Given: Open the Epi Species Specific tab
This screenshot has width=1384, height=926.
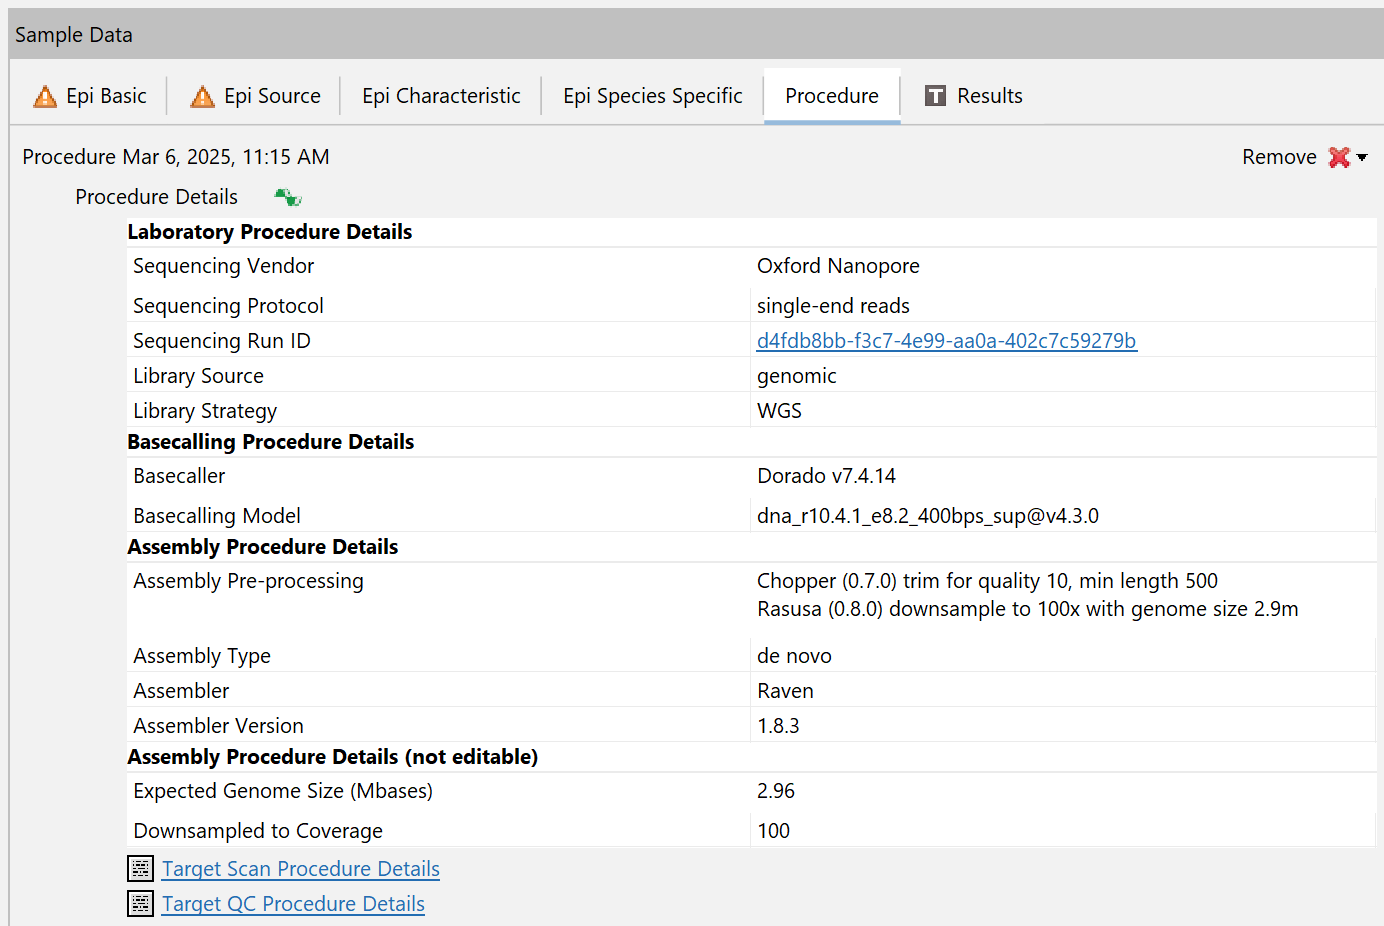Looking at the screenshot, I should click(652, 96).
